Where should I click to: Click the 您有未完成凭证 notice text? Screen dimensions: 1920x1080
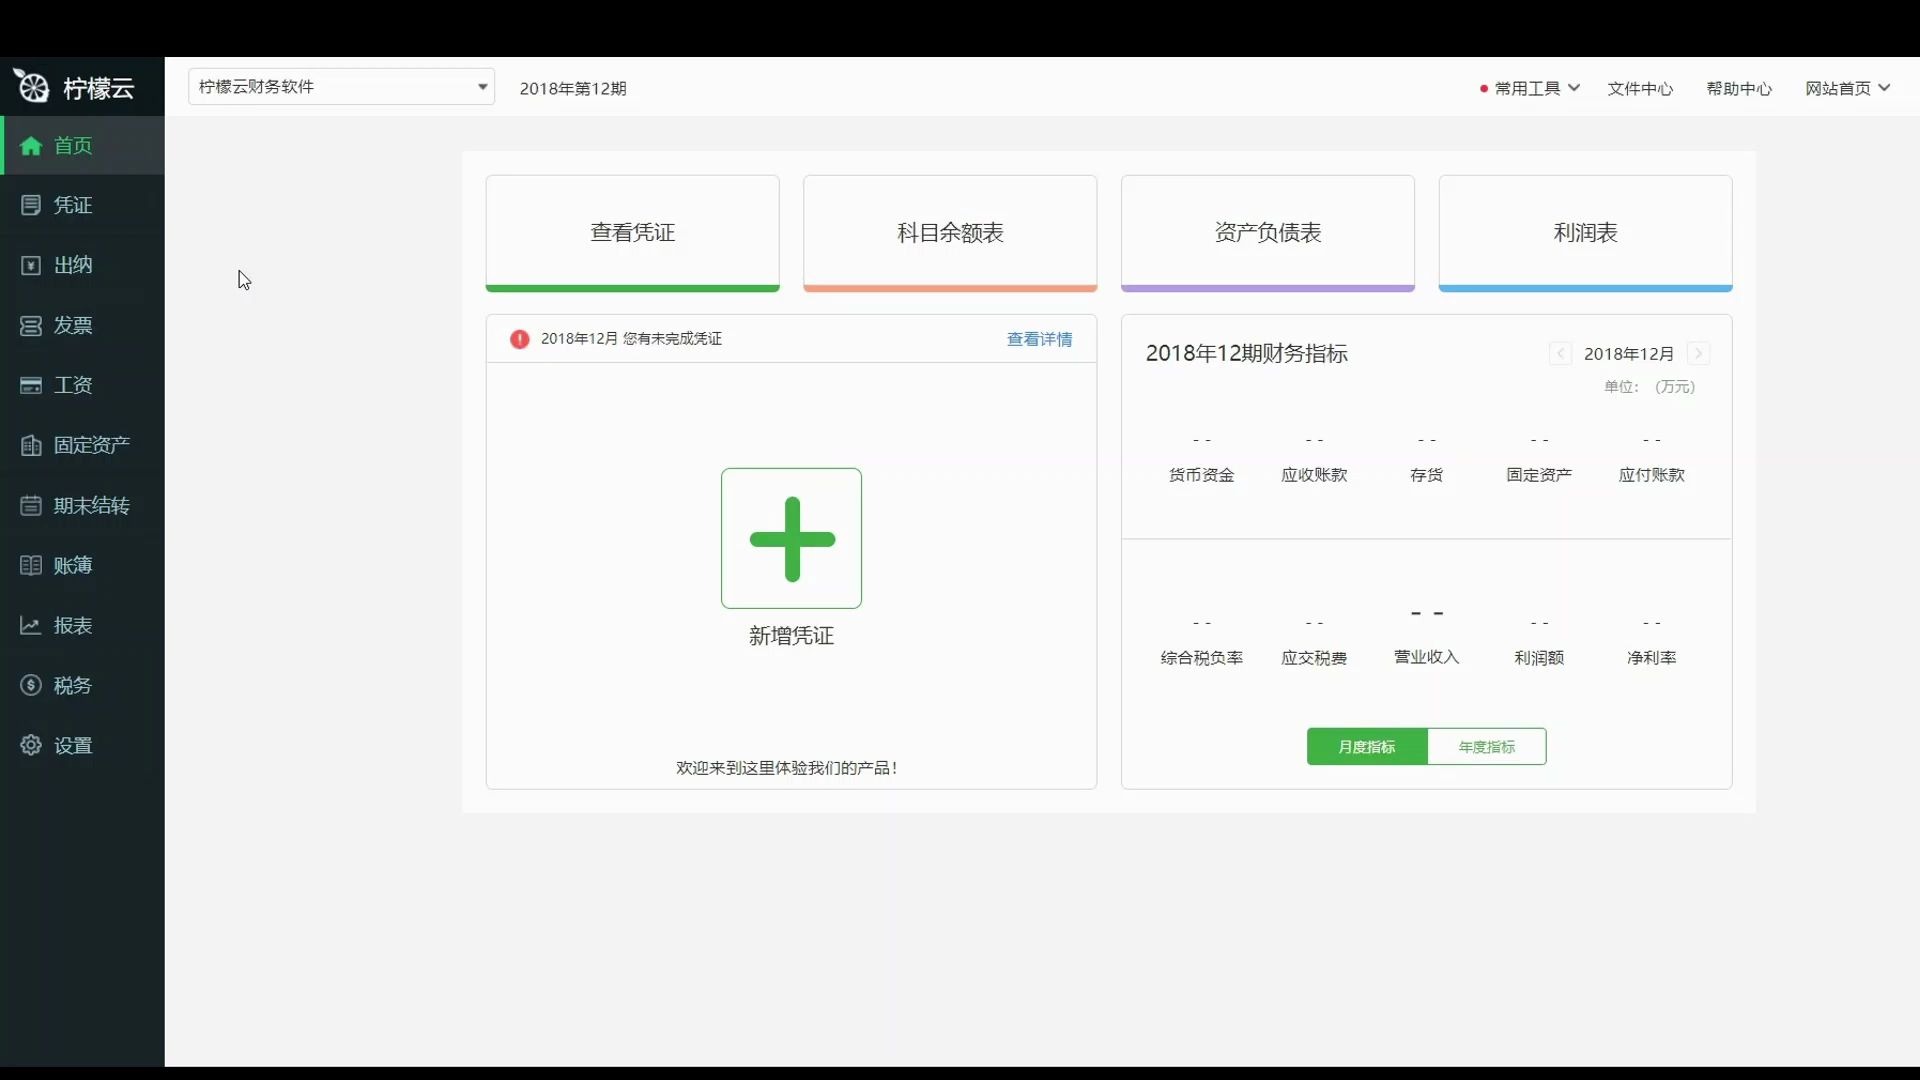click(672, 339)
